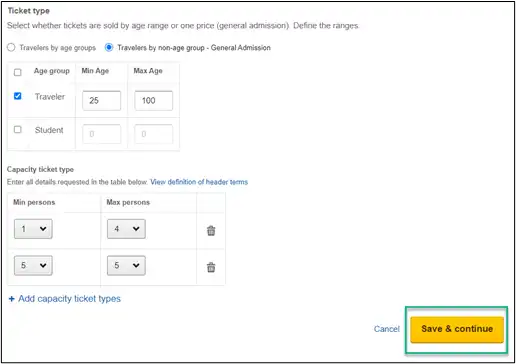This screenshot has width=516, height=364.
Task: Open View definition of header terms link
Action: point(199,182)
